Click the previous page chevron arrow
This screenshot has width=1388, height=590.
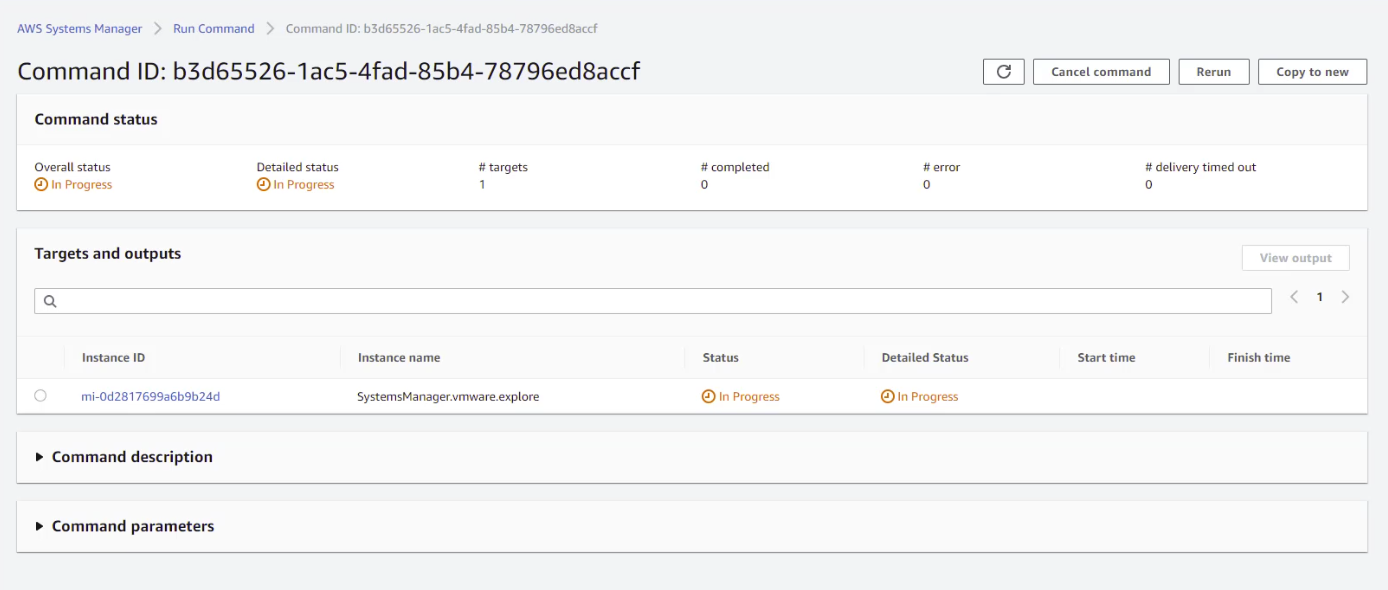tap(1294, 297)
